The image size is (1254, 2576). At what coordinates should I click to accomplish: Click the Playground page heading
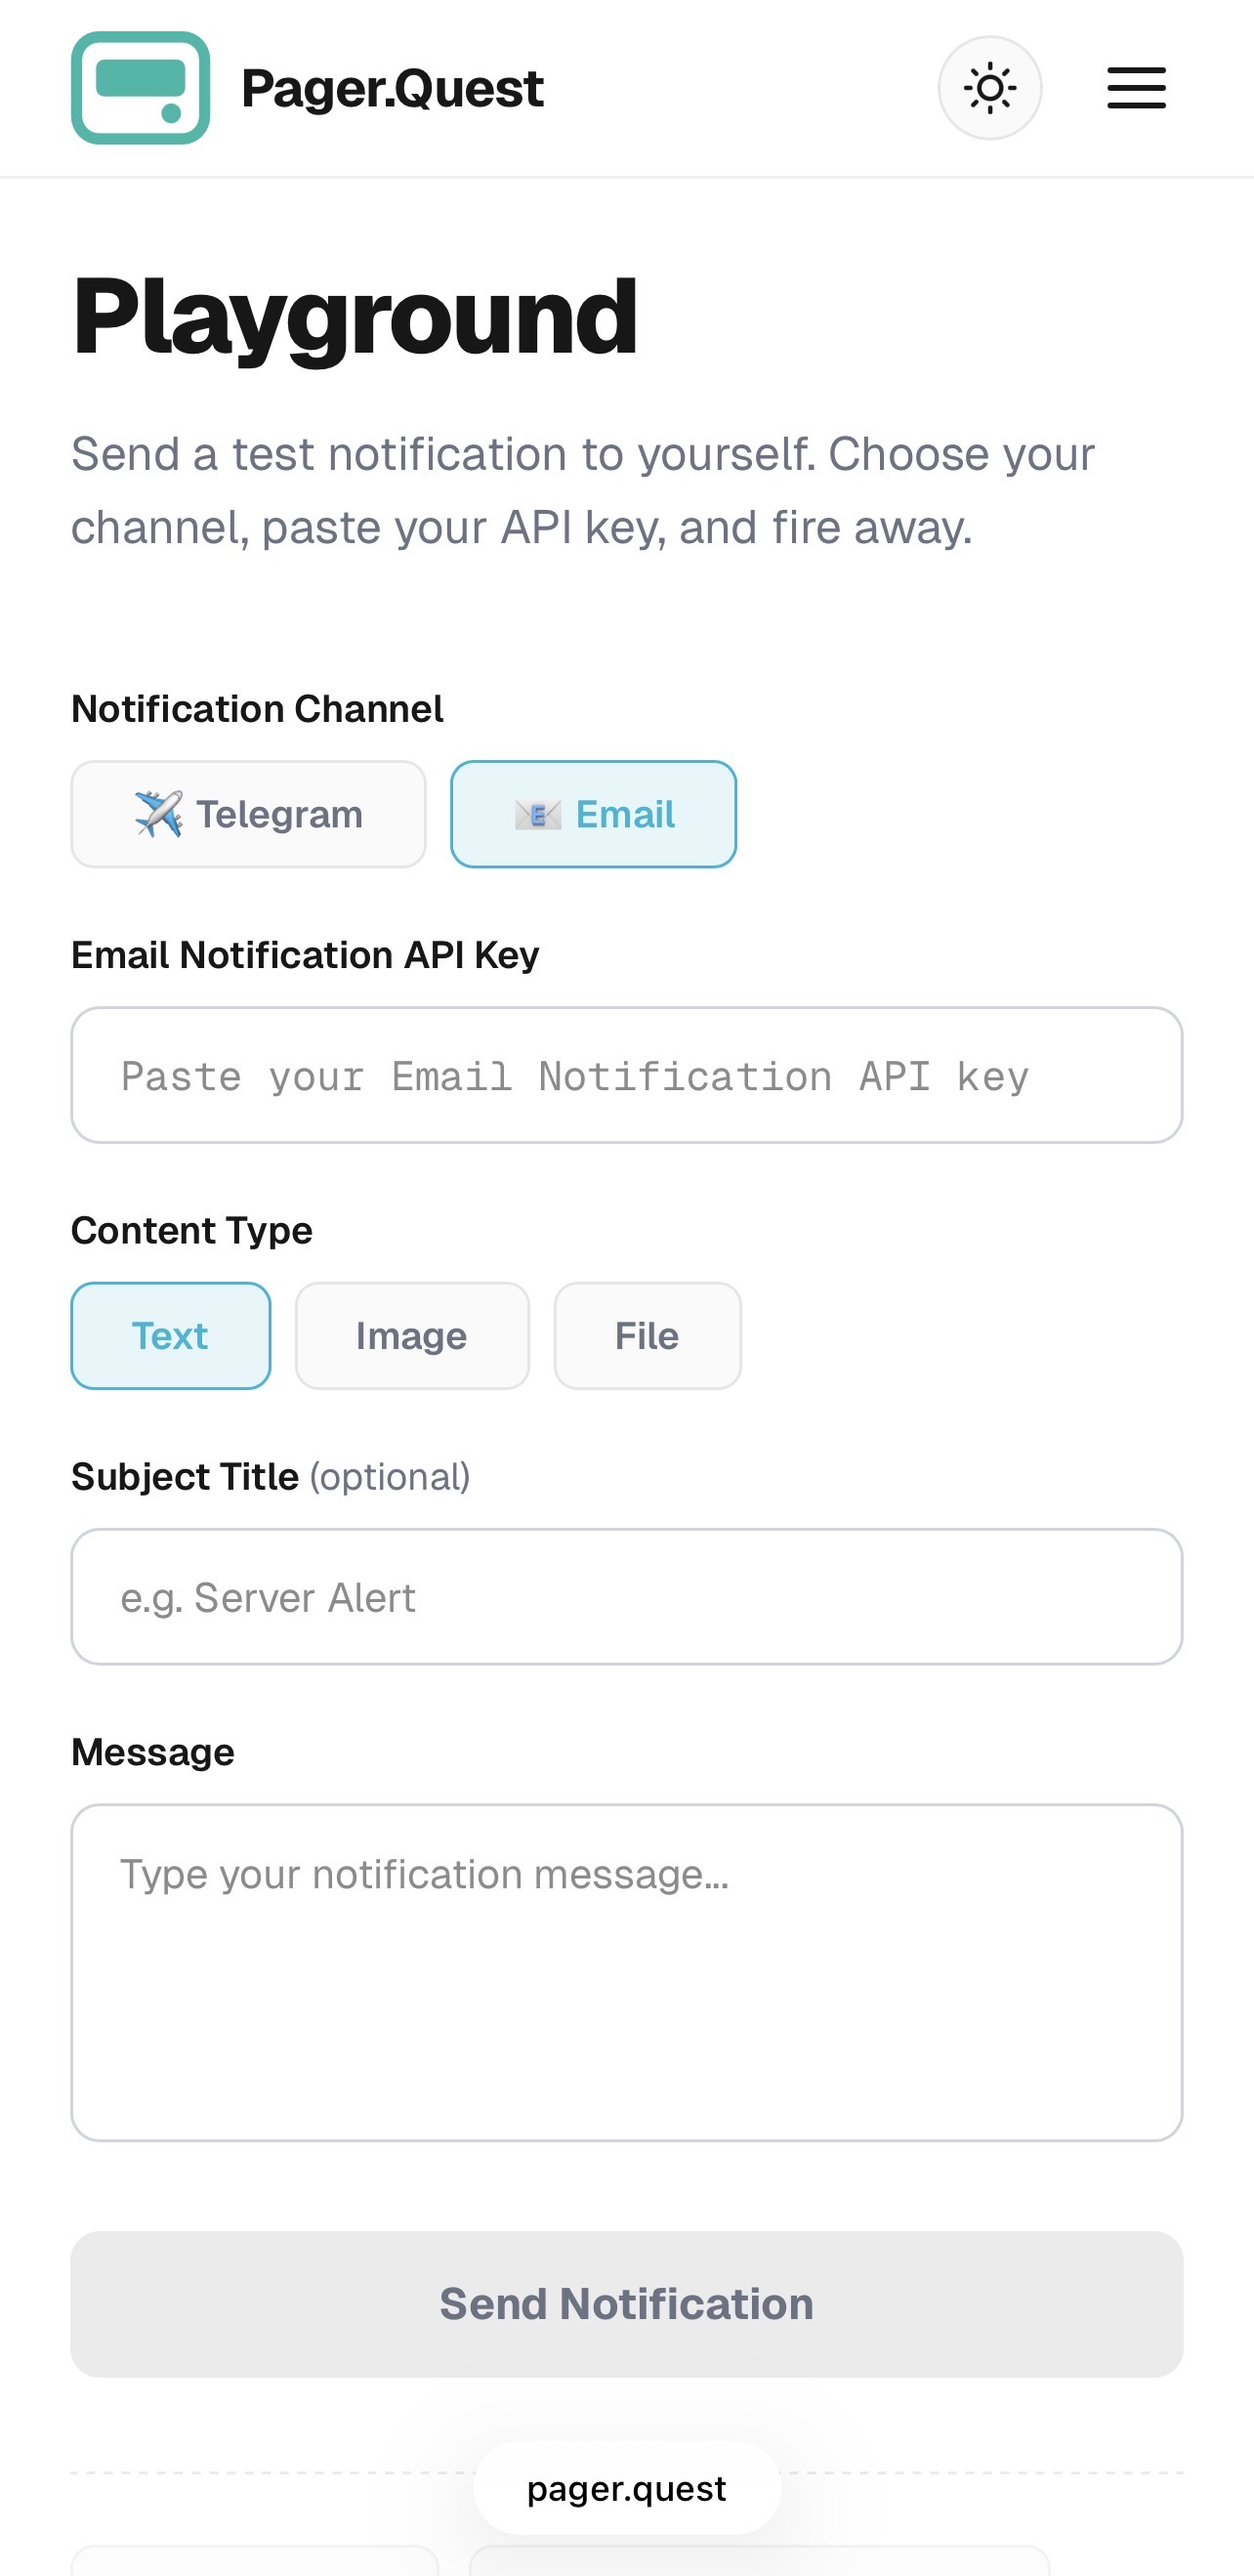coord(355,316)
